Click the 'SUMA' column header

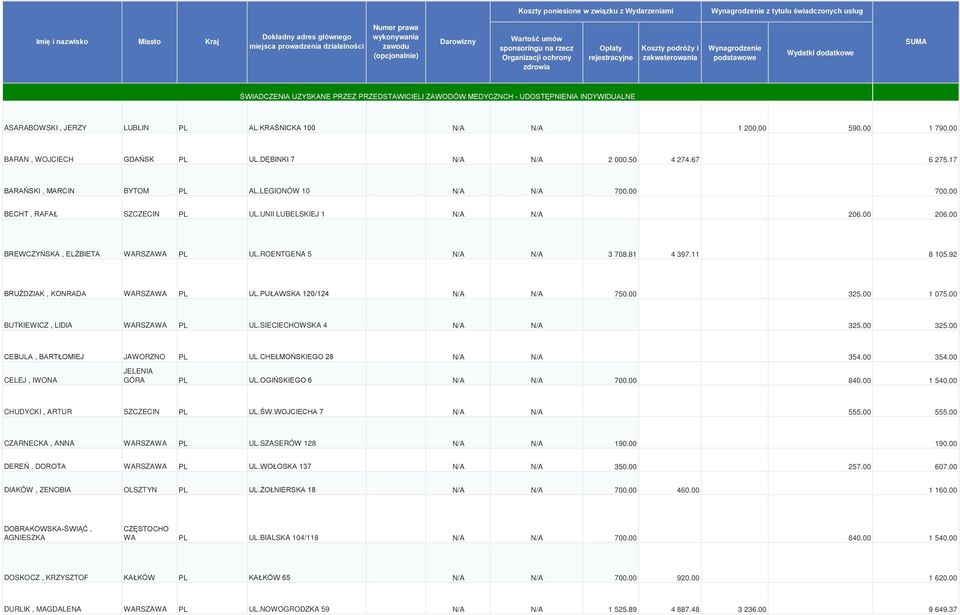point(916,42)
